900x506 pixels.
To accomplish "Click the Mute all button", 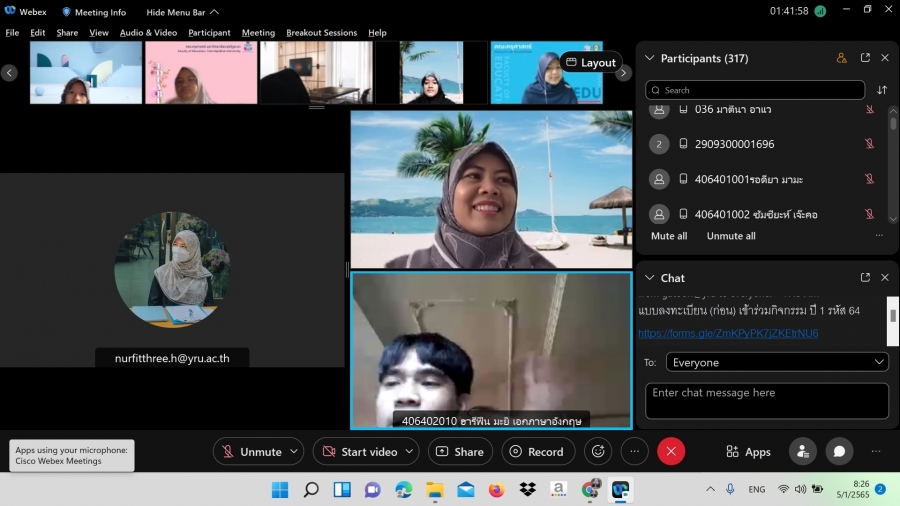I will point(669,236).
